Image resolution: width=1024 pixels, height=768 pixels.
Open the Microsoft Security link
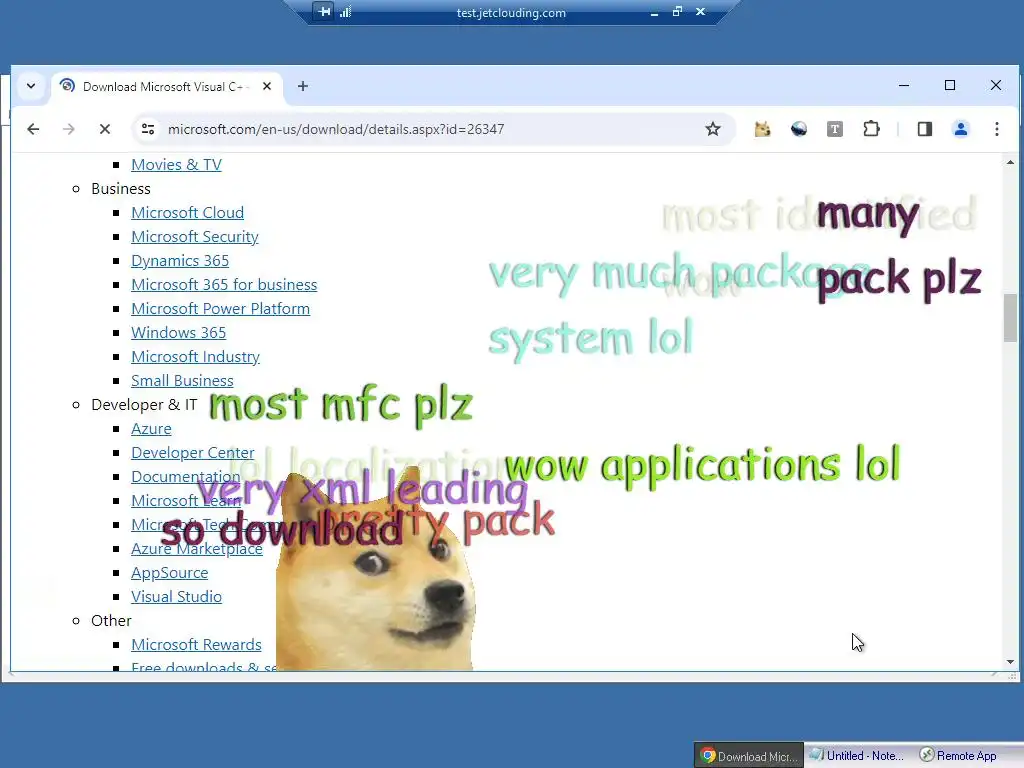tap(195, 236)
